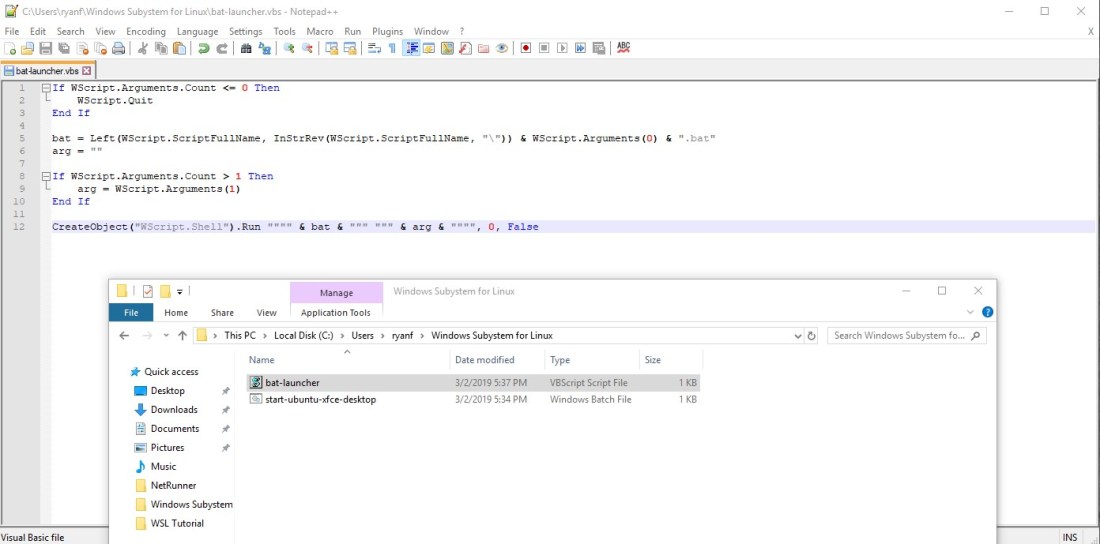Zoom out using the toolbar magnifier
Screen dimensions: 1100x544
[x=307, y=48]
